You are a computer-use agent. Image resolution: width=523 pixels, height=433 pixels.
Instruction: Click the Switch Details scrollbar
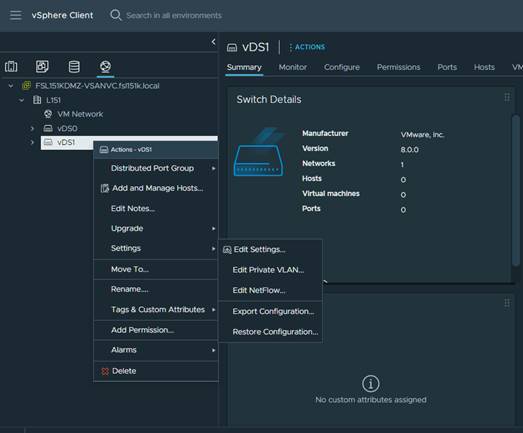pyautogui.click(x=516, y=190)
